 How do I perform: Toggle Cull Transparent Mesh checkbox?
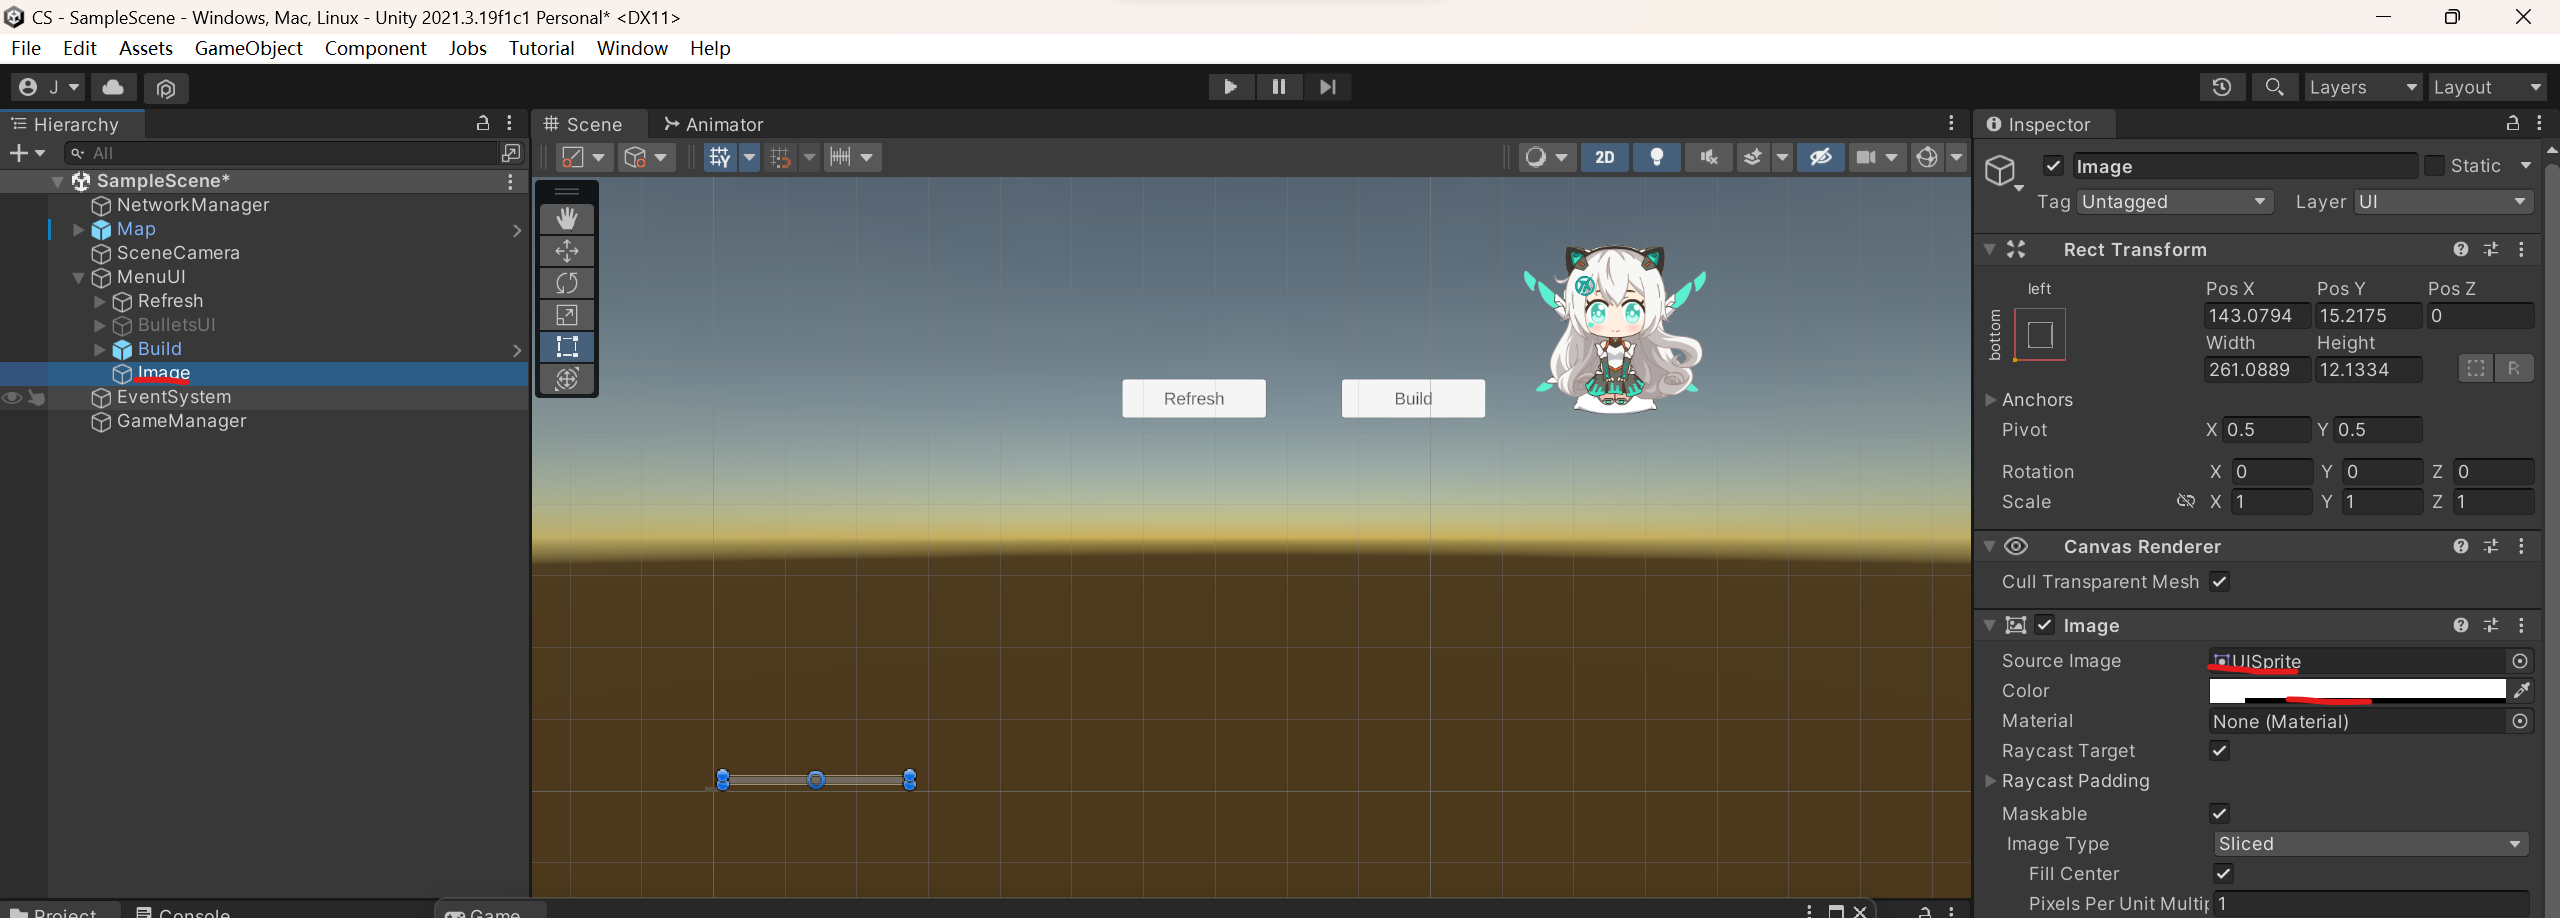point(2219,581)
